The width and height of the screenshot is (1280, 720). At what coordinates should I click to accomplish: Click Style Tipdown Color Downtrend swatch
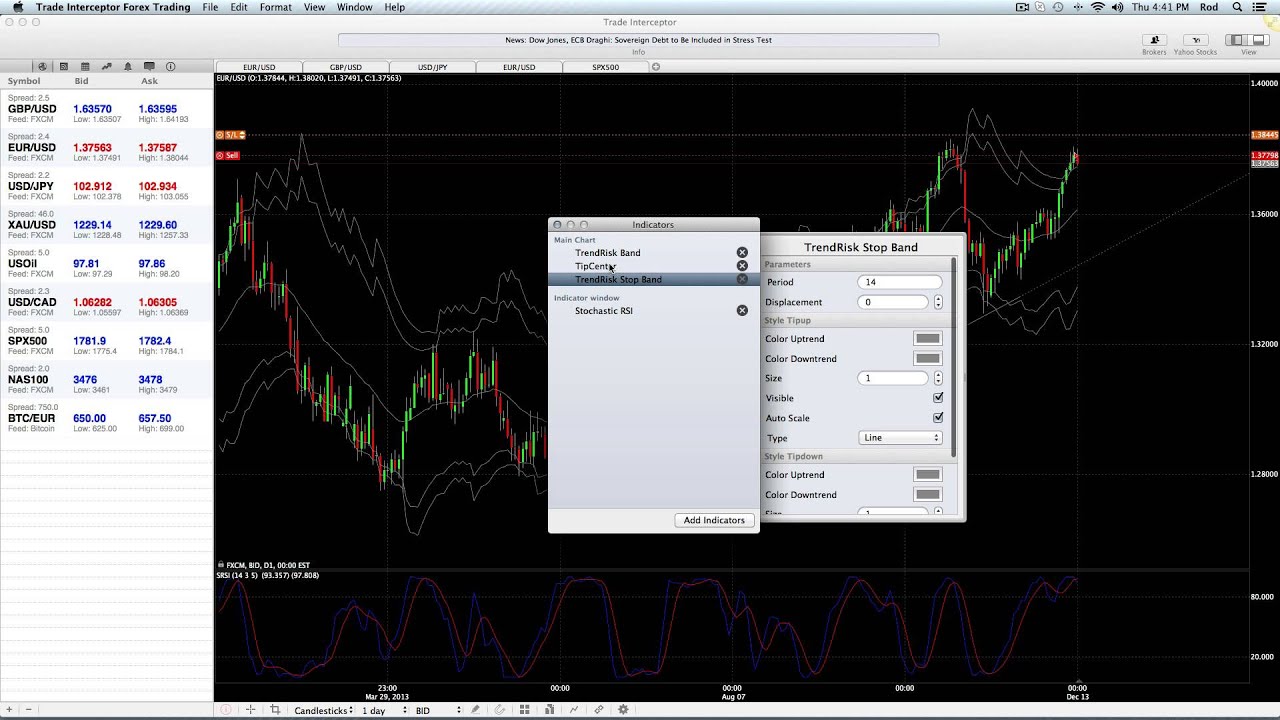click(x=927, y=495)
